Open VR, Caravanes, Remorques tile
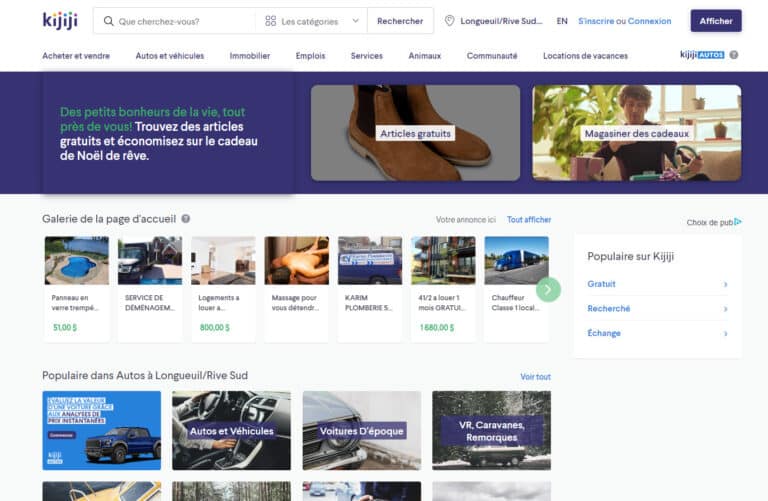768x501 pixels. click(x=491, y=430)
